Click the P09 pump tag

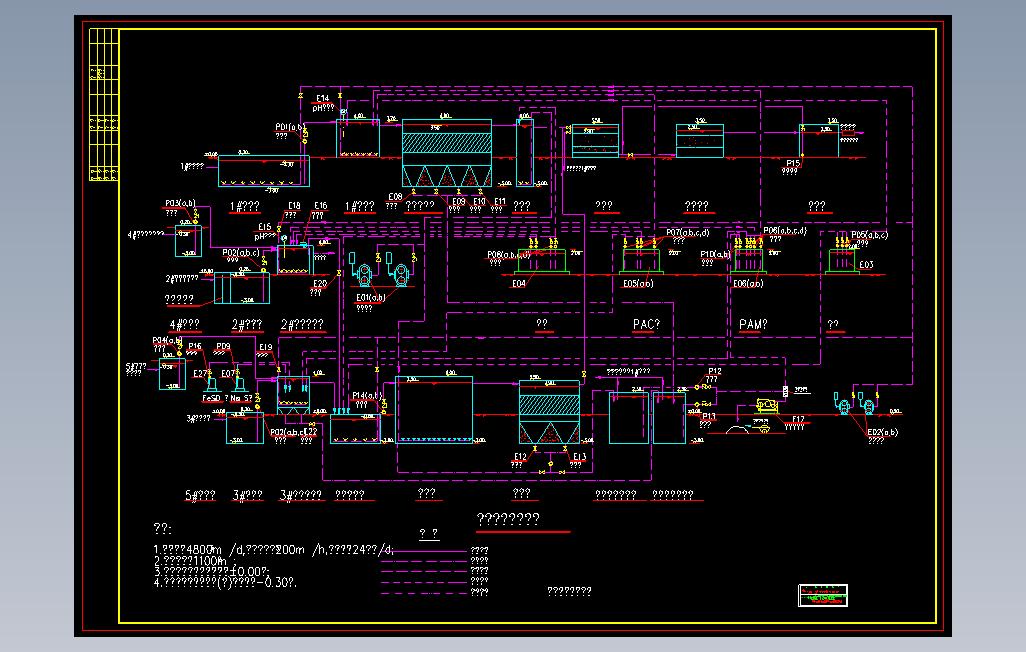223,346
